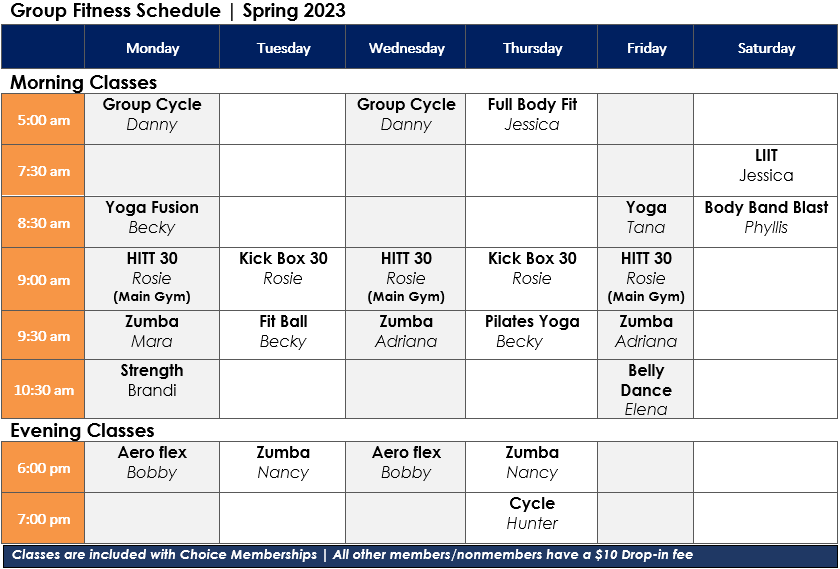Screen dimensions: 840x569
Task: Click Wednesday's HITT 30 class cell
Action: tap(406, 279)
